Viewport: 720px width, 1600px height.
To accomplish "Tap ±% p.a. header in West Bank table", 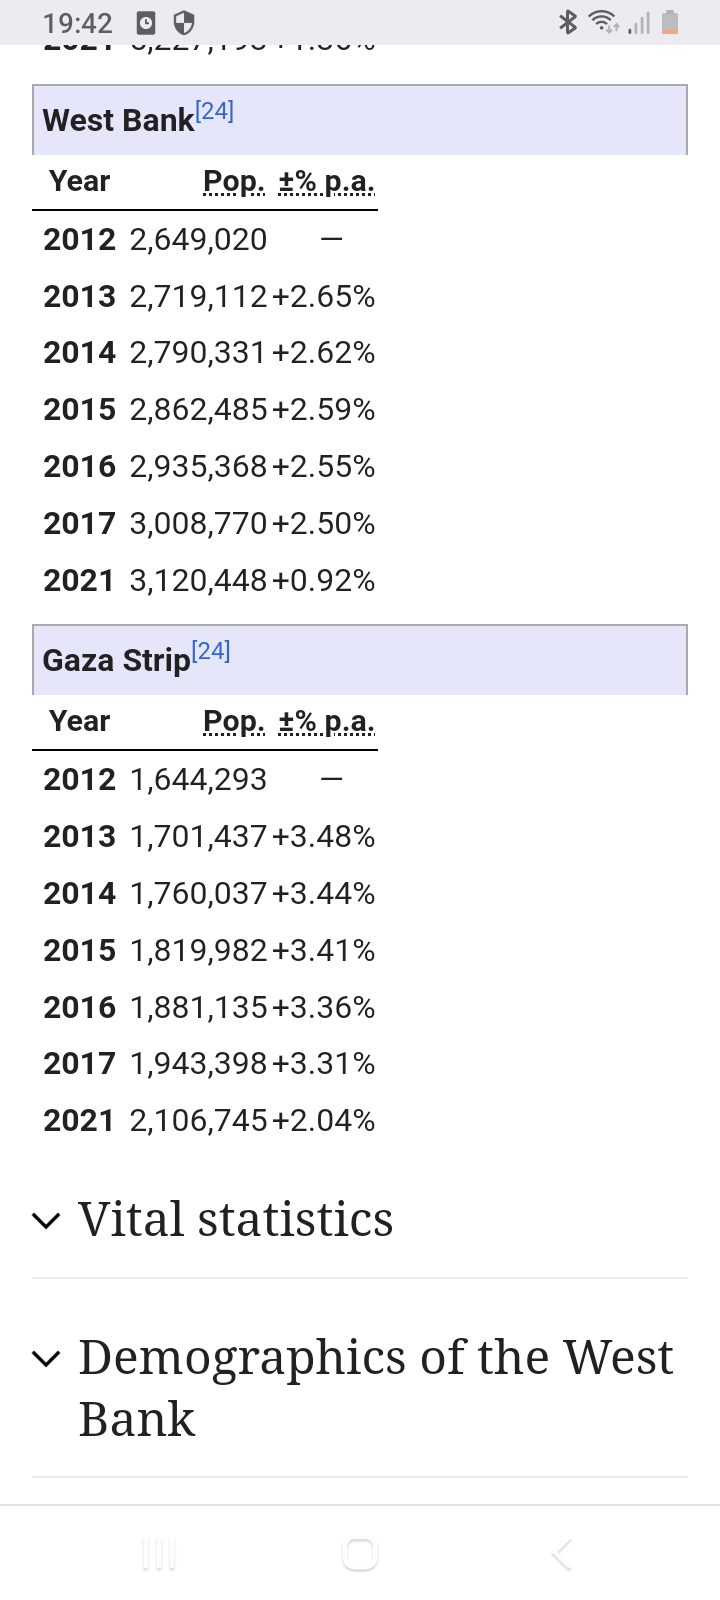I will pyautogui.click(x=326, y=182).
